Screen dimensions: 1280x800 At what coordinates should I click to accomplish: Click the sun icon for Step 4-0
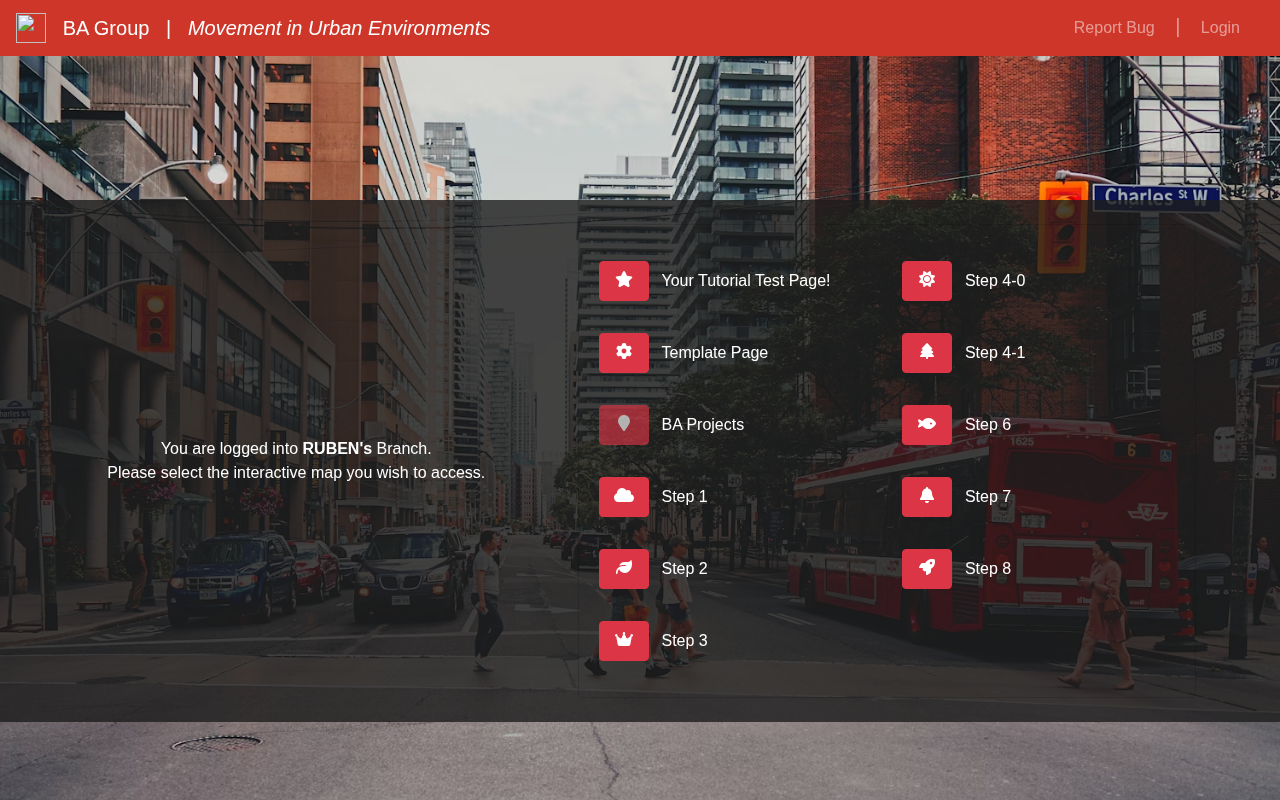pos(927,281)
